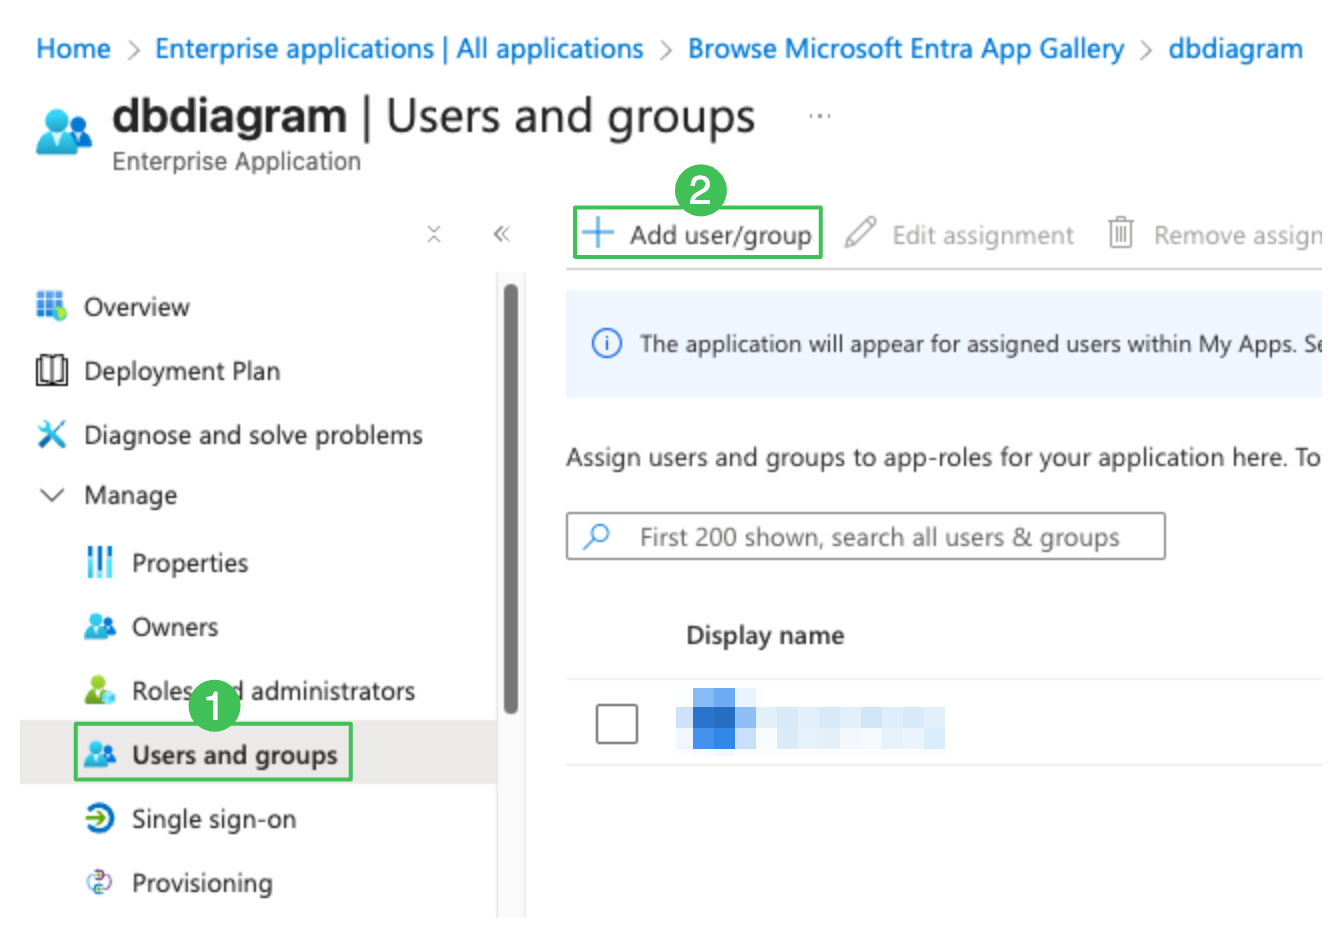Click the search users and groups field

pos(865,536)
